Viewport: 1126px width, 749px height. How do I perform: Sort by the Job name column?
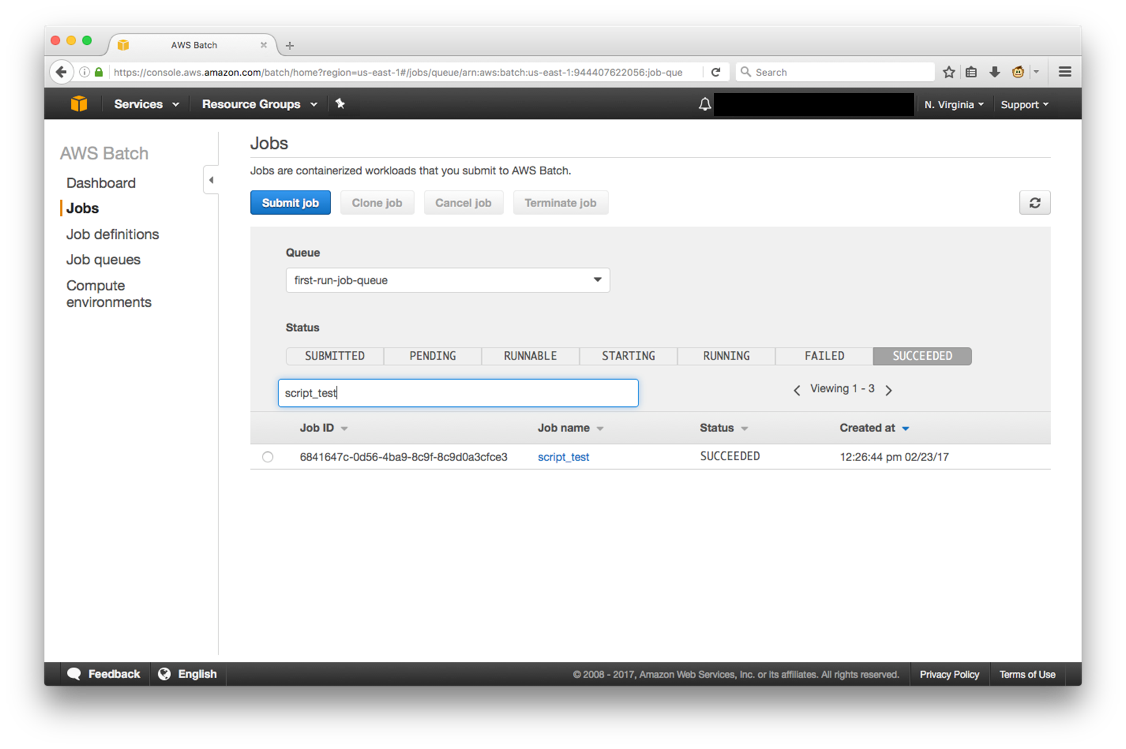click(570, 428)
